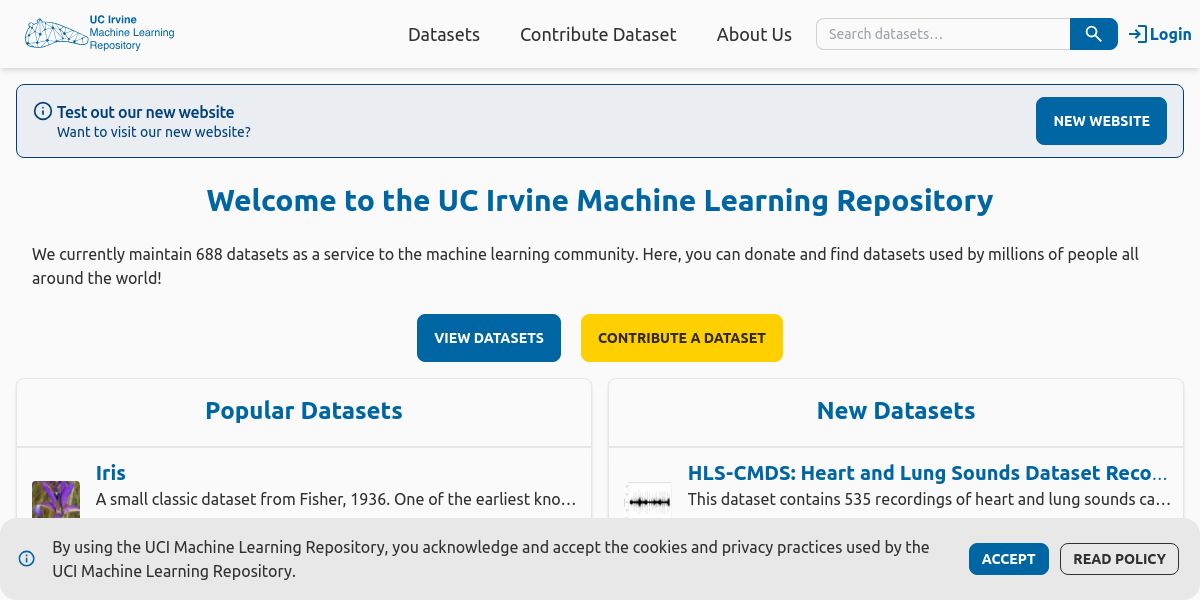Click the Login arrow icon
The image size is (1200, 600).
pos(1138,34)
